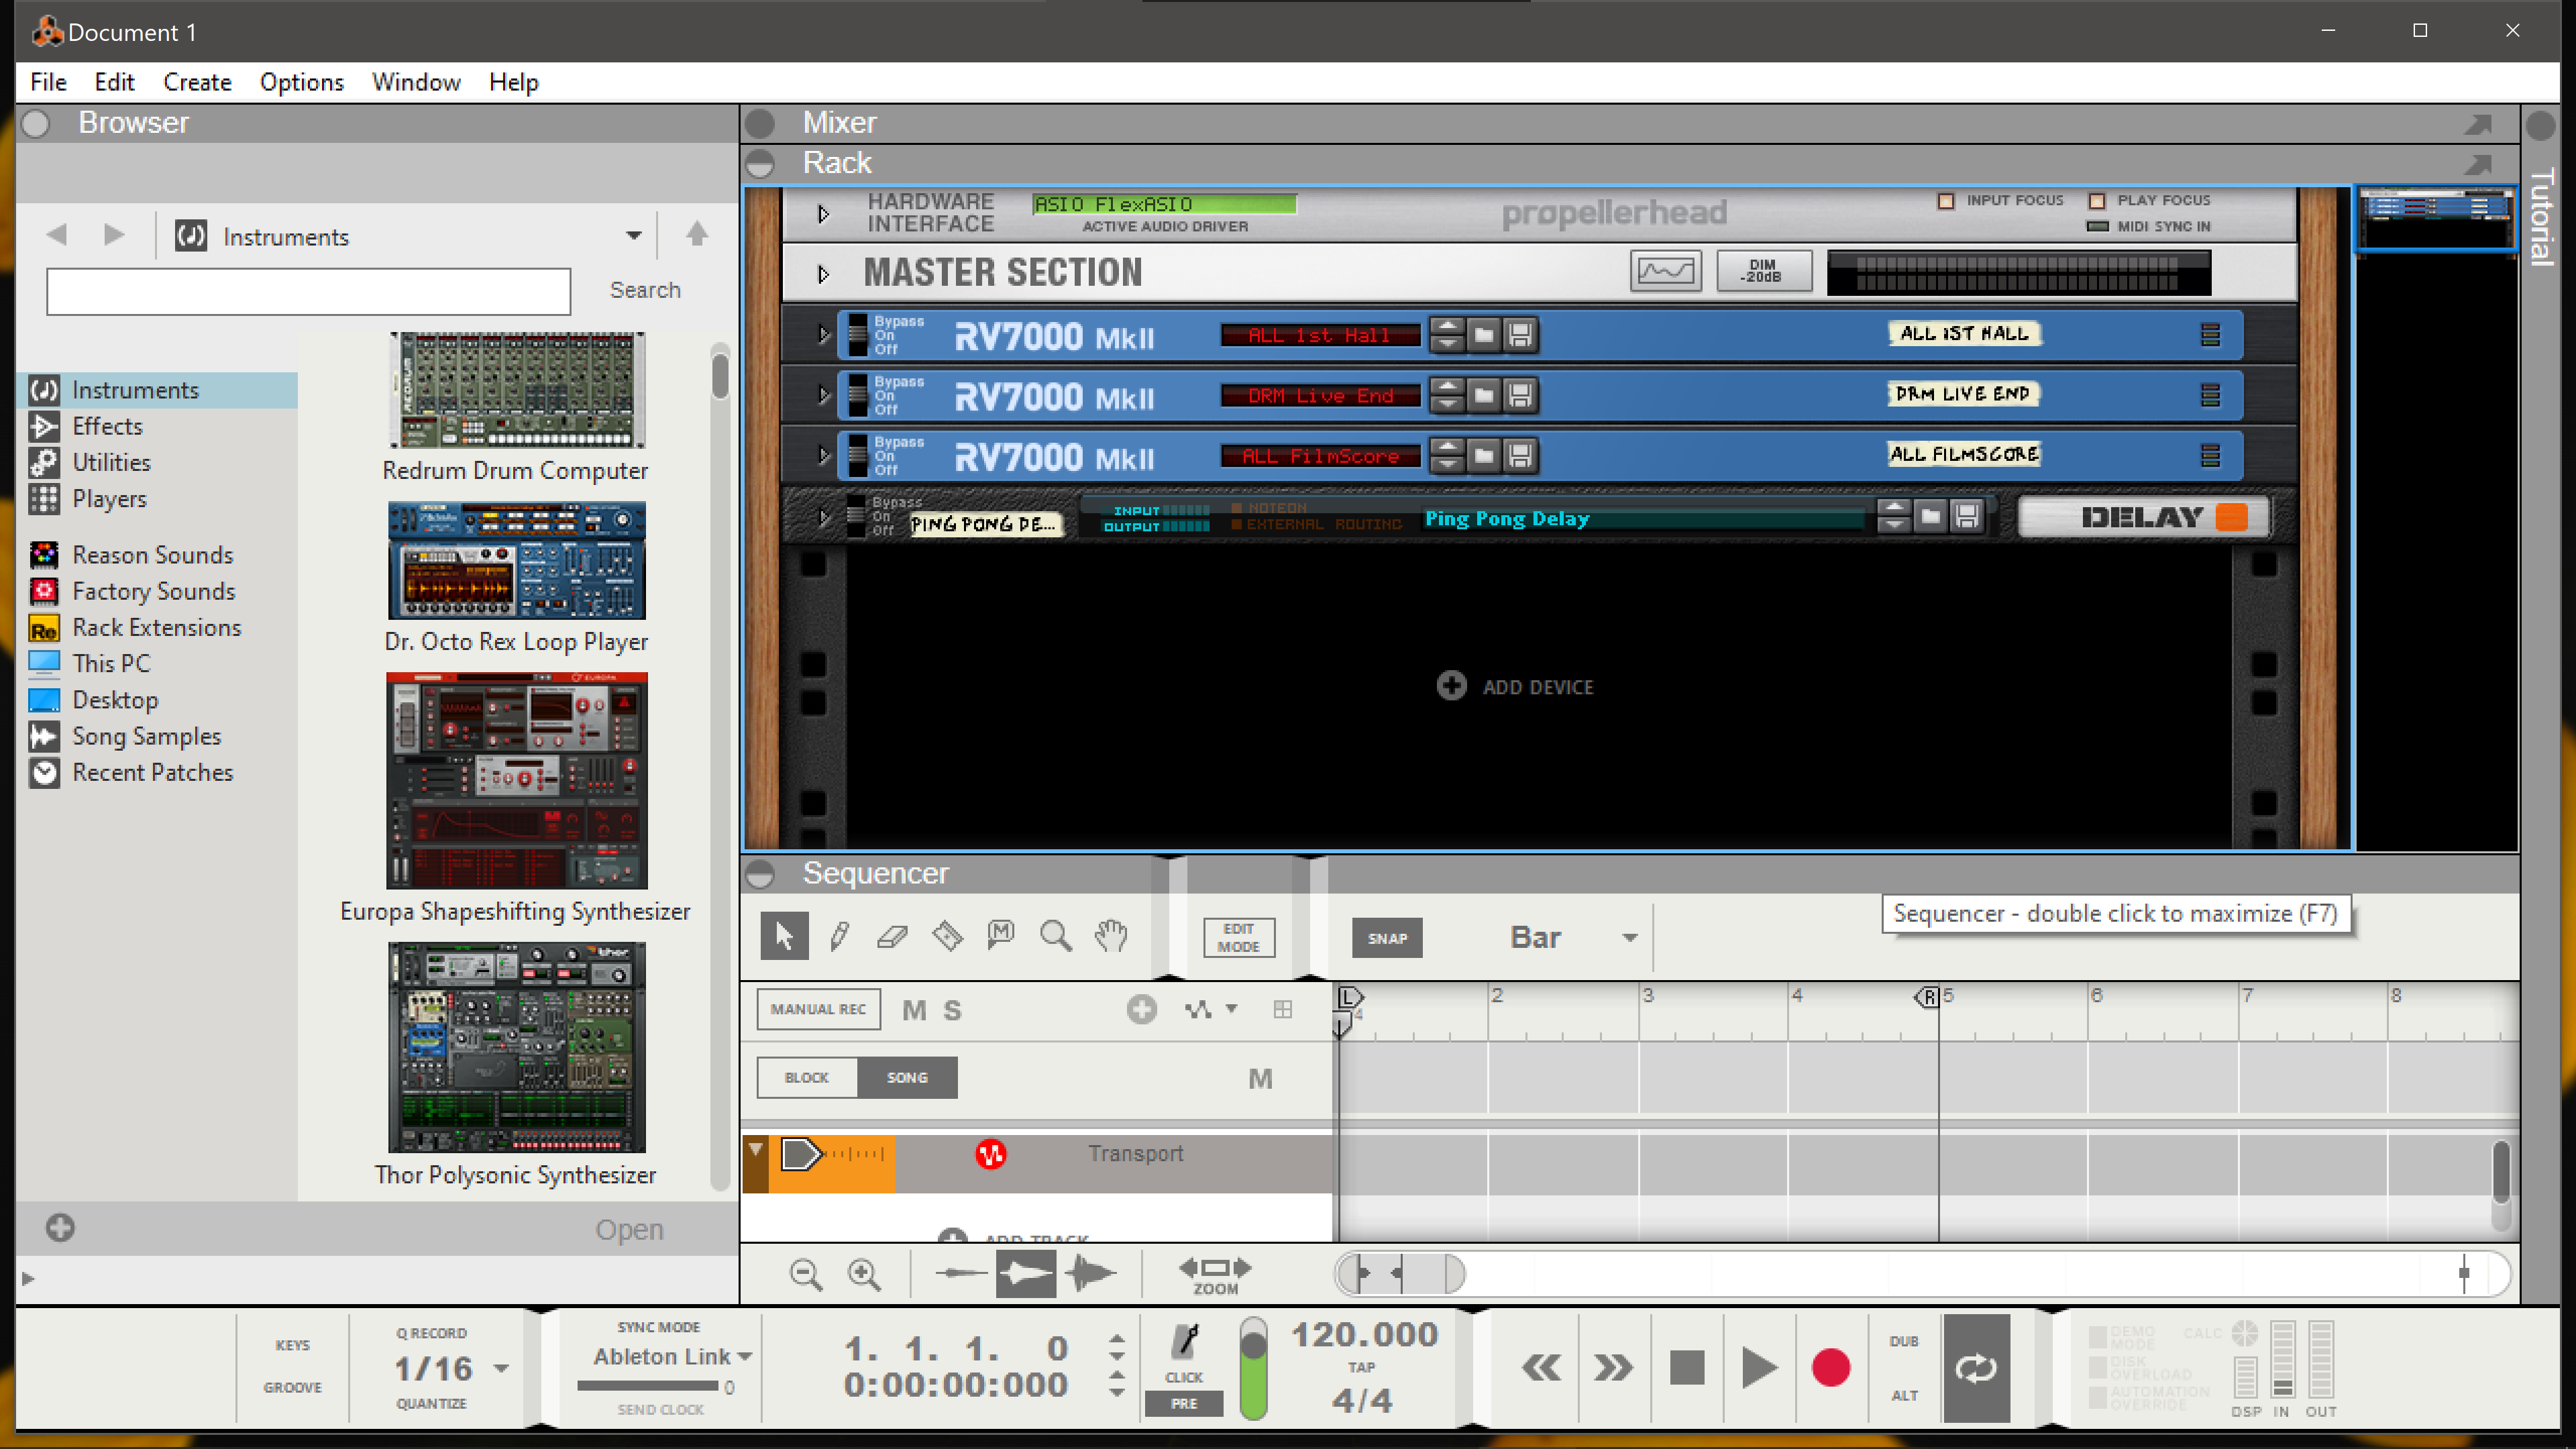Click the Browser back navigation arrow
Screen dimensions: 2576x1449
tap(57, 234)
